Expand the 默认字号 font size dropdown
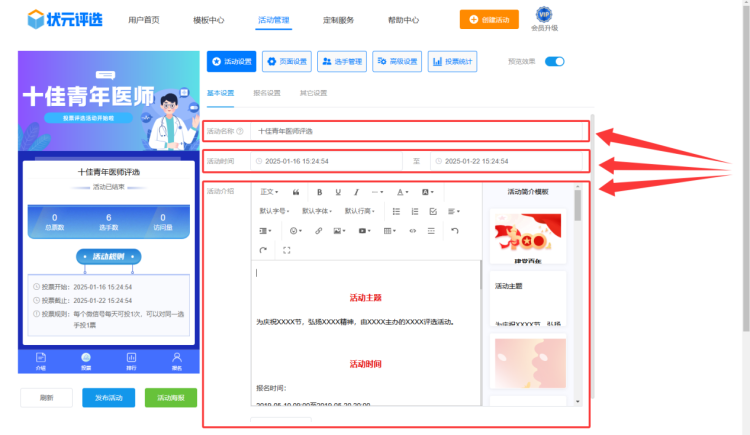 276,211
